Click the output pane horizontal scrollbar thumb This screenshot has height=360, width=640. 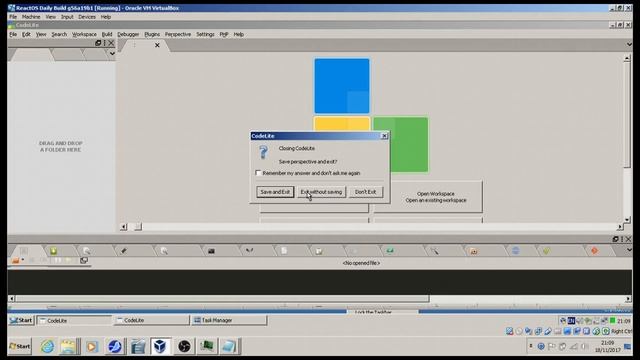222,299
